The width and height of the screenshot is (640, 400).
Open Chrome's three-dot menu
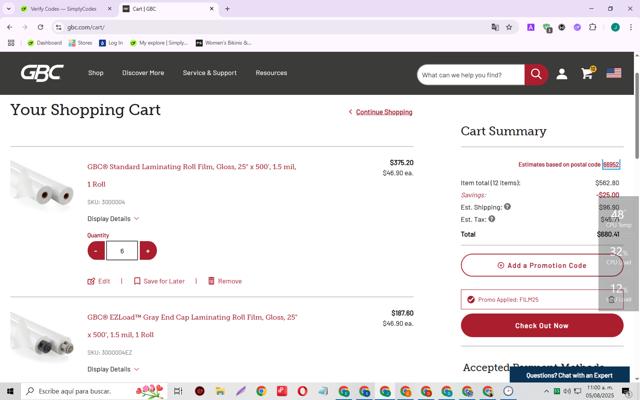pos(631,27)
